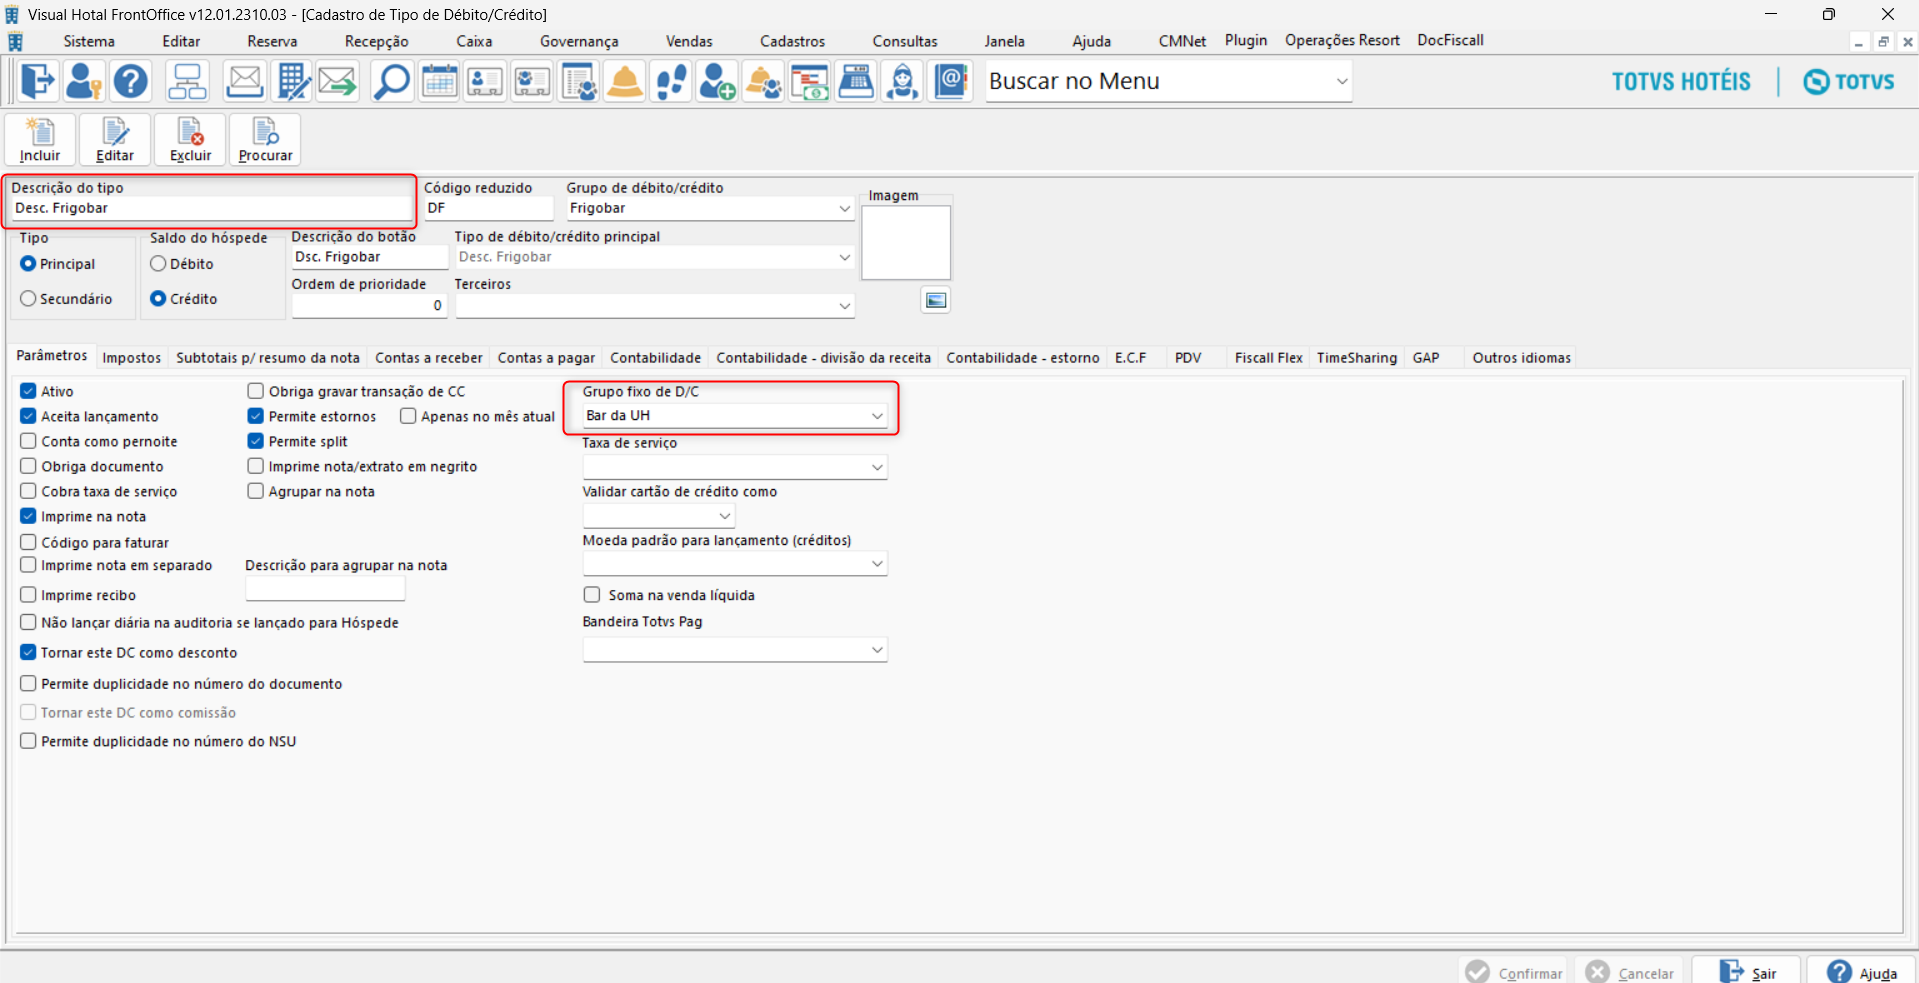This screenshot has width=1919, height=983.
Task: Open the user key permissions icon
Action: tap(84, 81)
